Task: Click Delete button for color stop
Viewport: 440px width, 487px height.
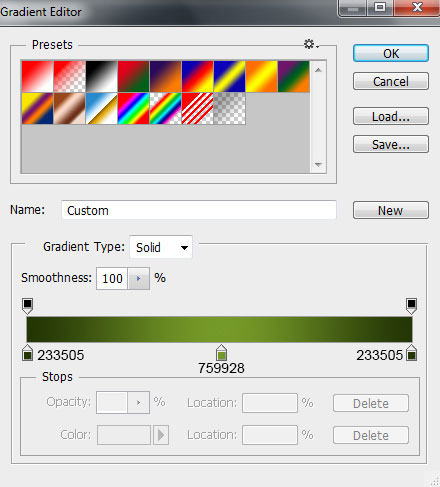Action: [x=371, y=435]
